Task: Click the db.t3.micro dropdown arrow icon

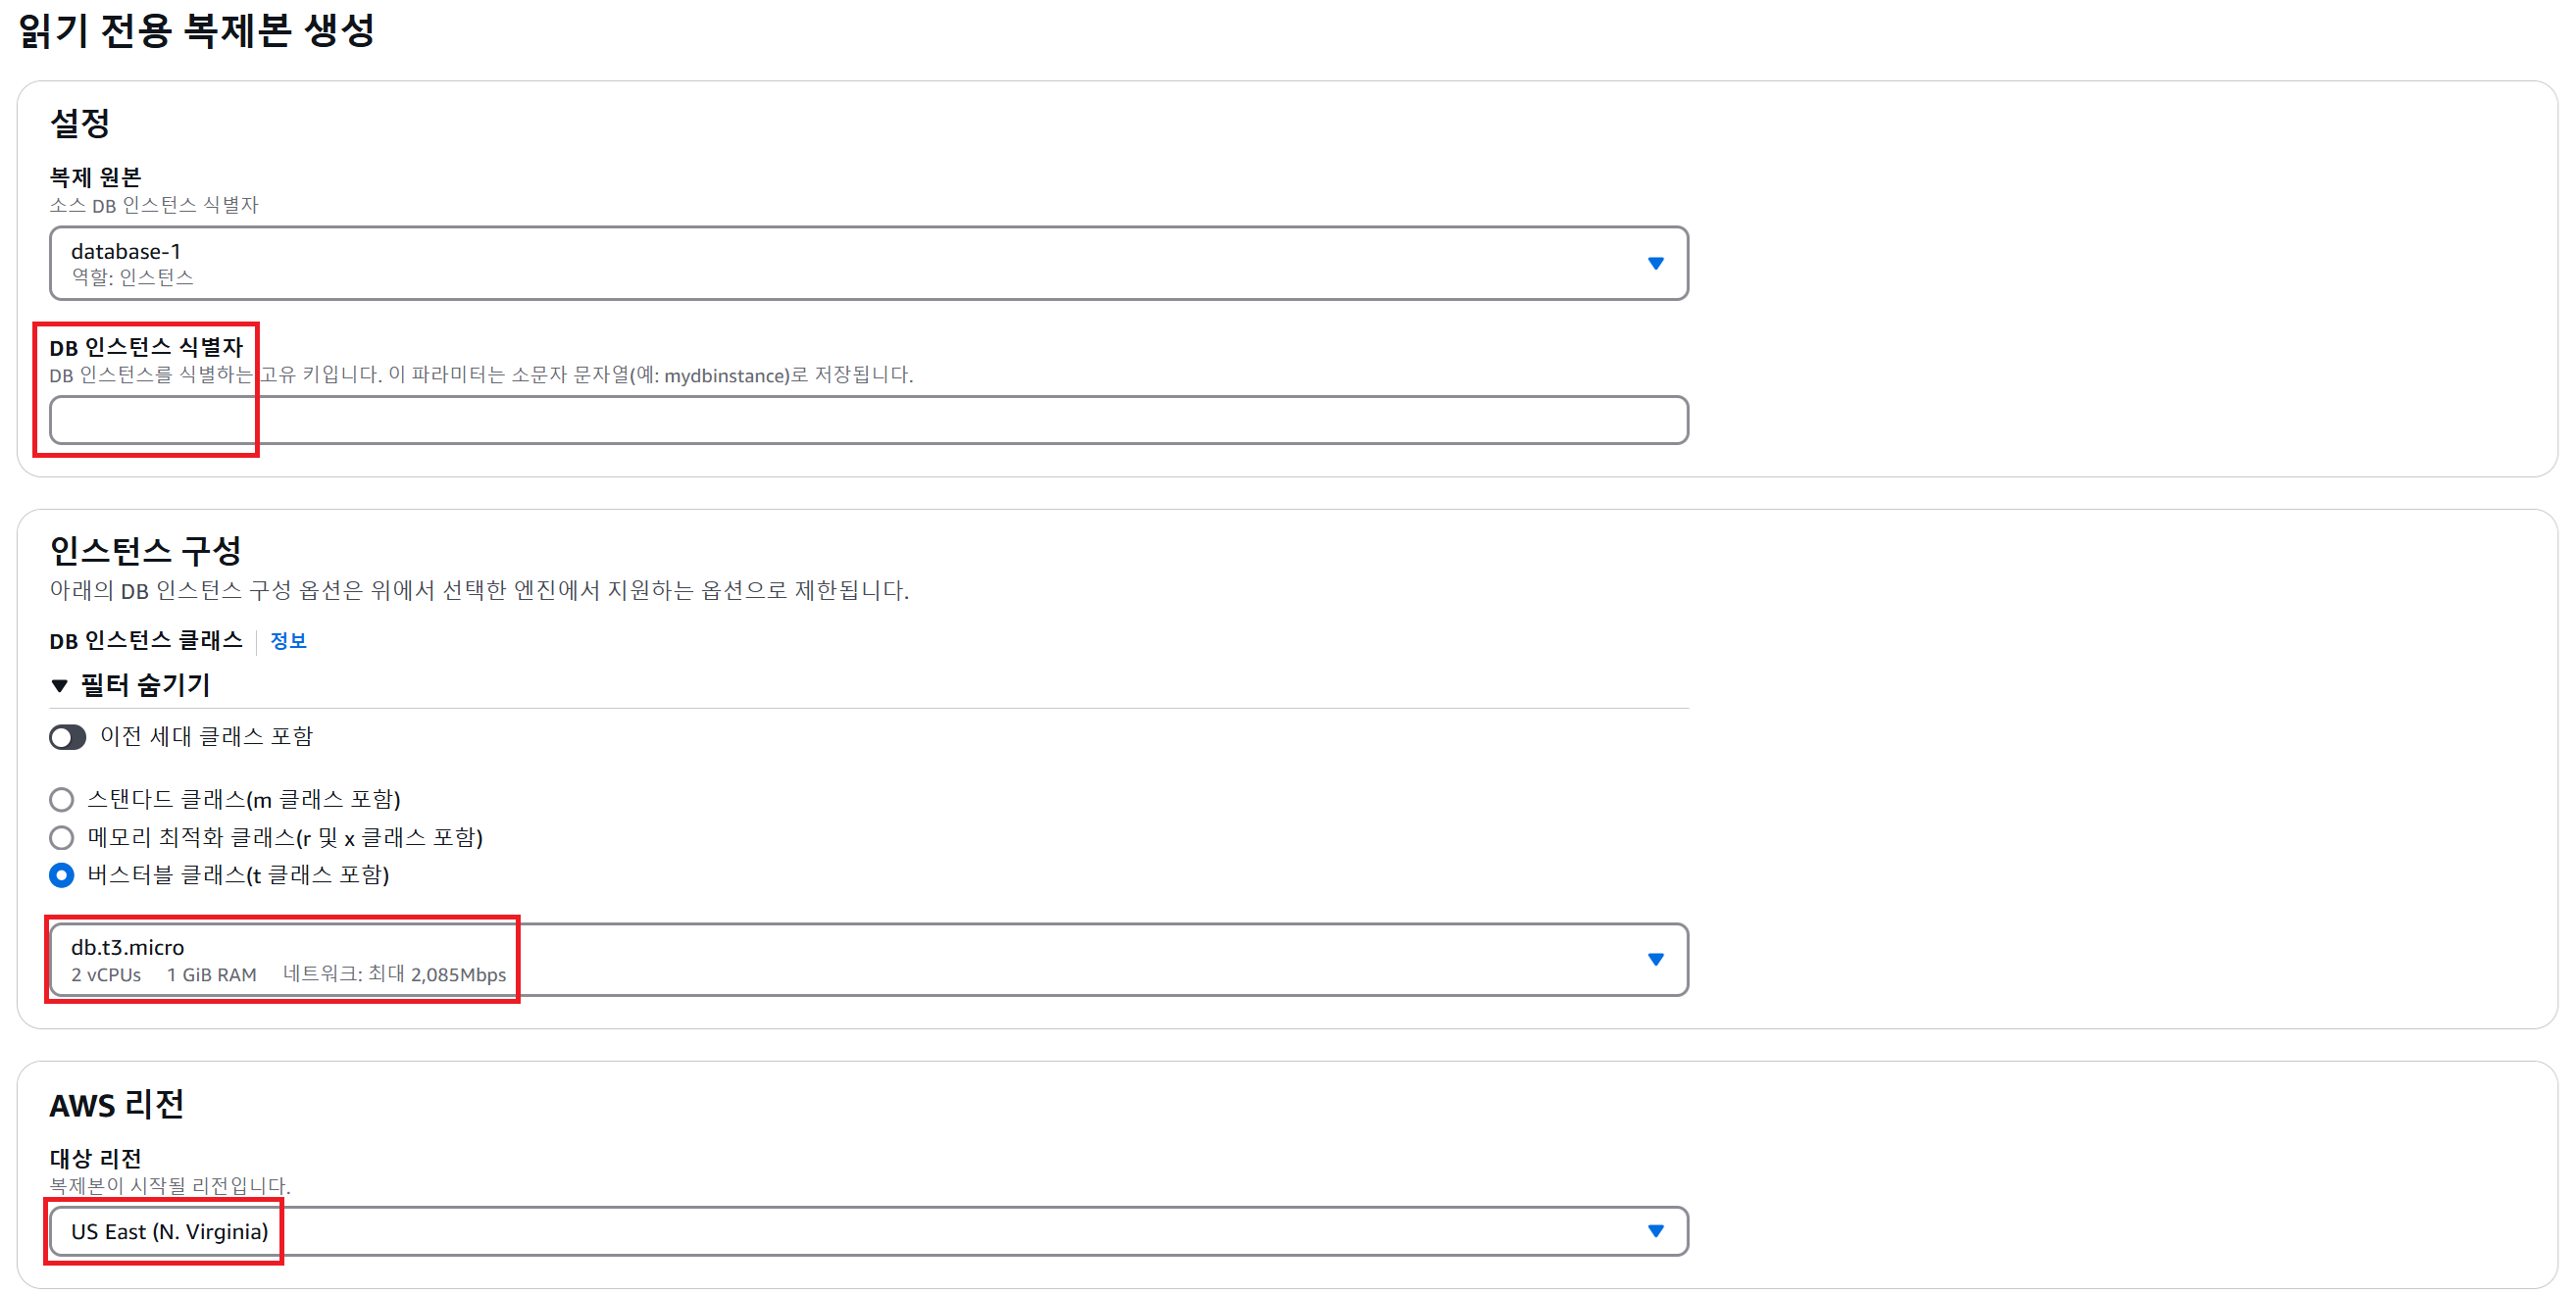Action: click(x=1655, y=959)
